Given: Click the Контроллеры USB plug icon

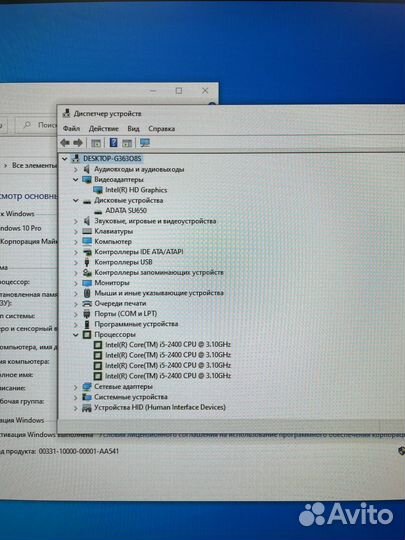Looking at the screenshot, I should click(87, 262).
